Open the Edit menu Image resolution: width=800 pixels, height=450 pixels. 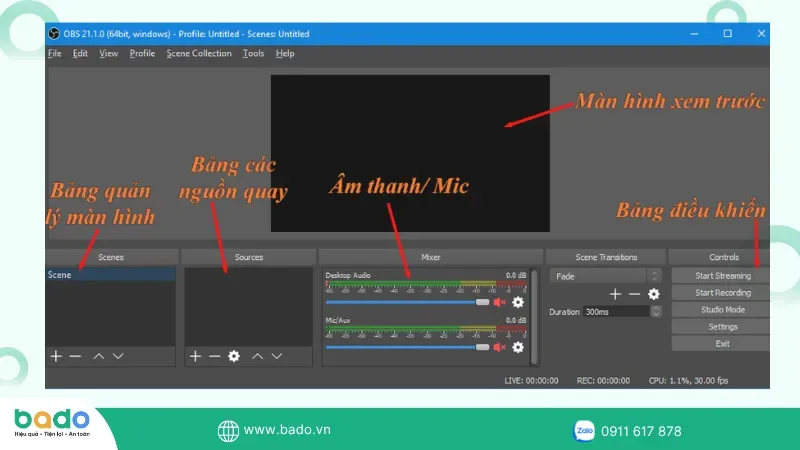click(x=80, y=54)
